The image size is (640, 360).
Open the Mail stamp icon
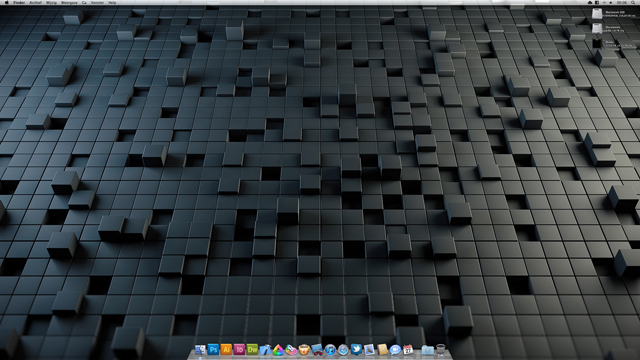[x=369, y=349]
